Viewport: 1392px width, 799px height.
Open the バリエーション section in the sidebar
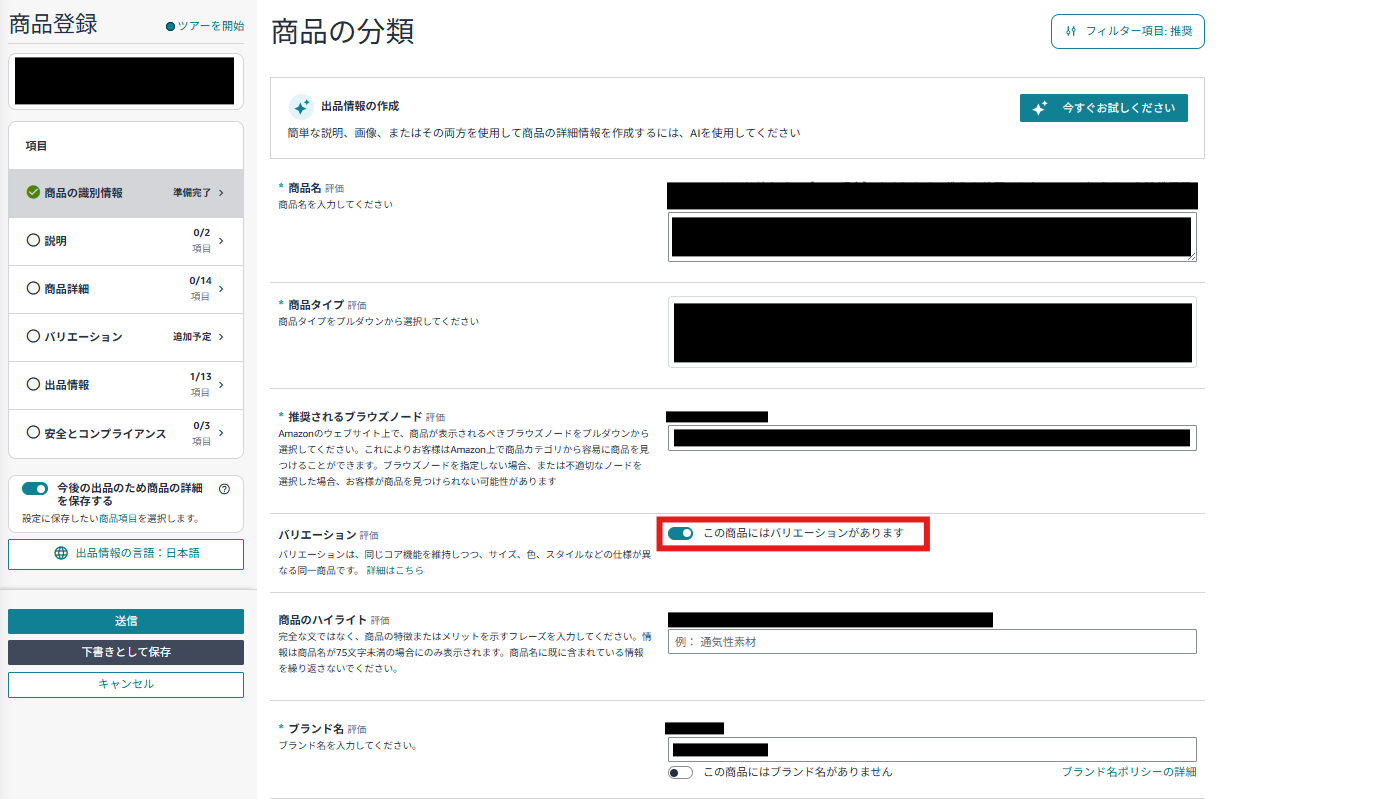click(x=126, y=337)
